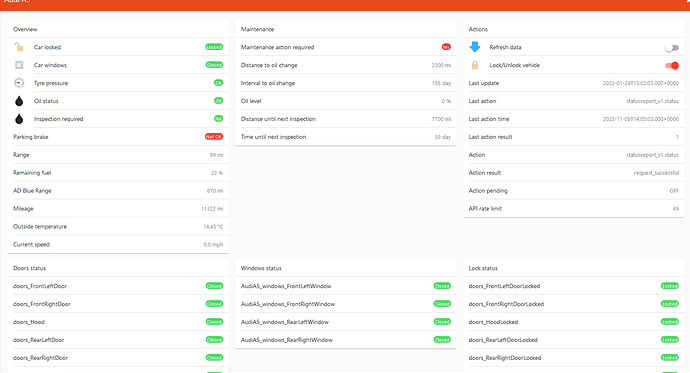Click the Closed badge for AudiA5_windows_RearLeftWindow
The height and width of the screenshot is (373, 690).
pyautogui.click(x=442, y=322)
